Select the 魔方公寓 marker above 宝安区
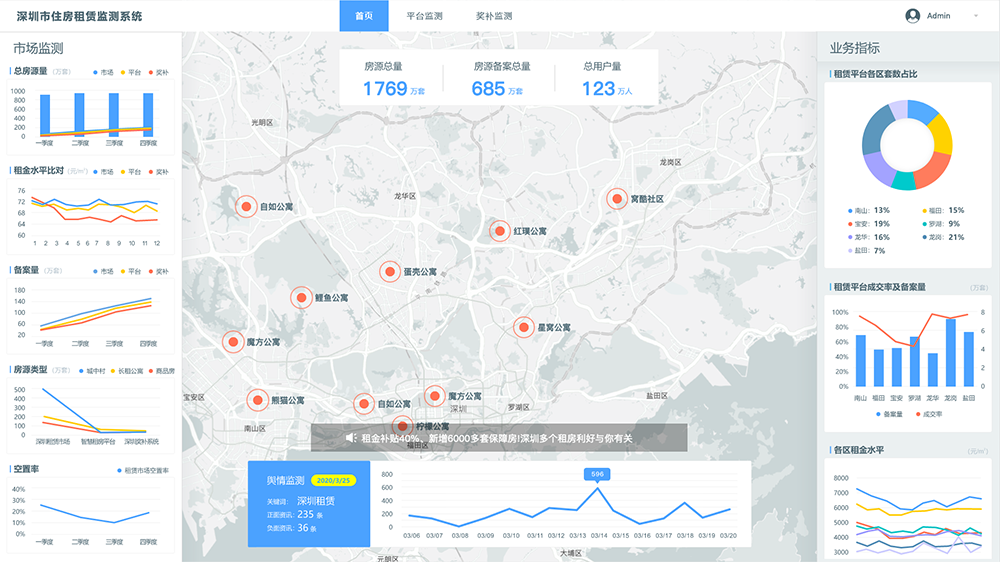This screenshot has width=1000, height=562. click(233, 342)
